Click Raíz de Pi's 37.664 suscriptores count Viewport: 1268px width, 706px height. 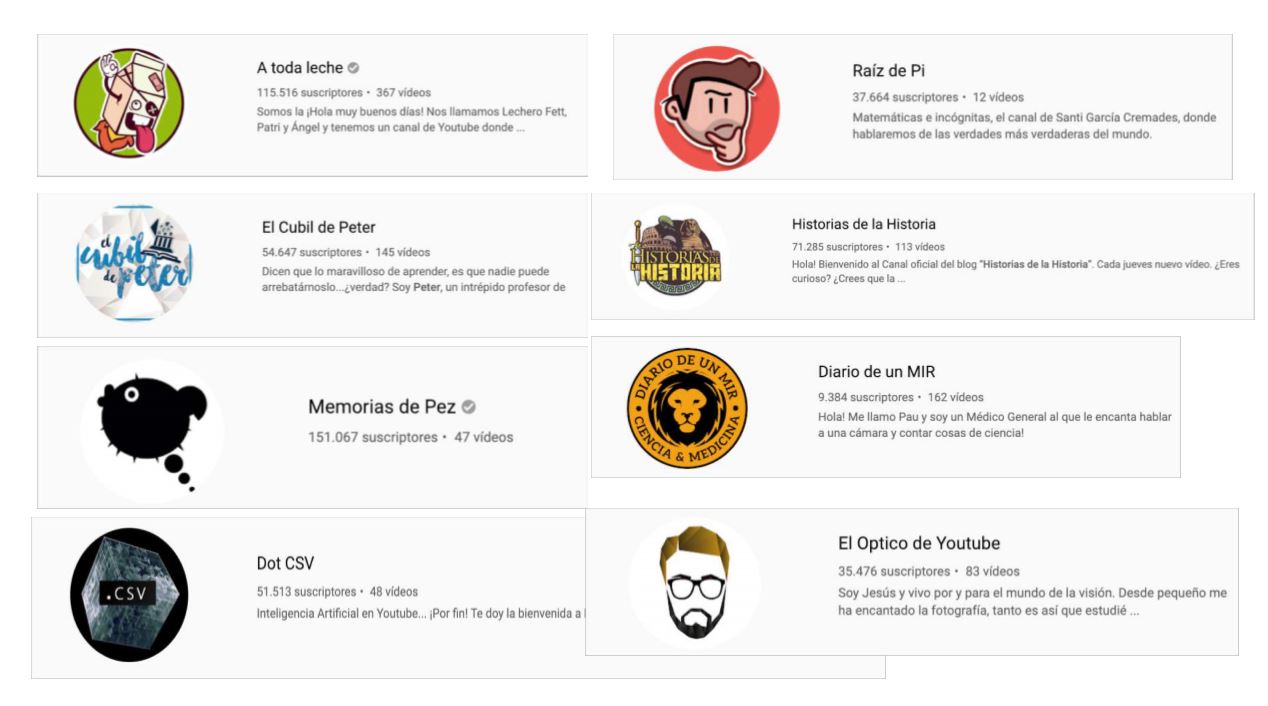[x=905, y=97]
